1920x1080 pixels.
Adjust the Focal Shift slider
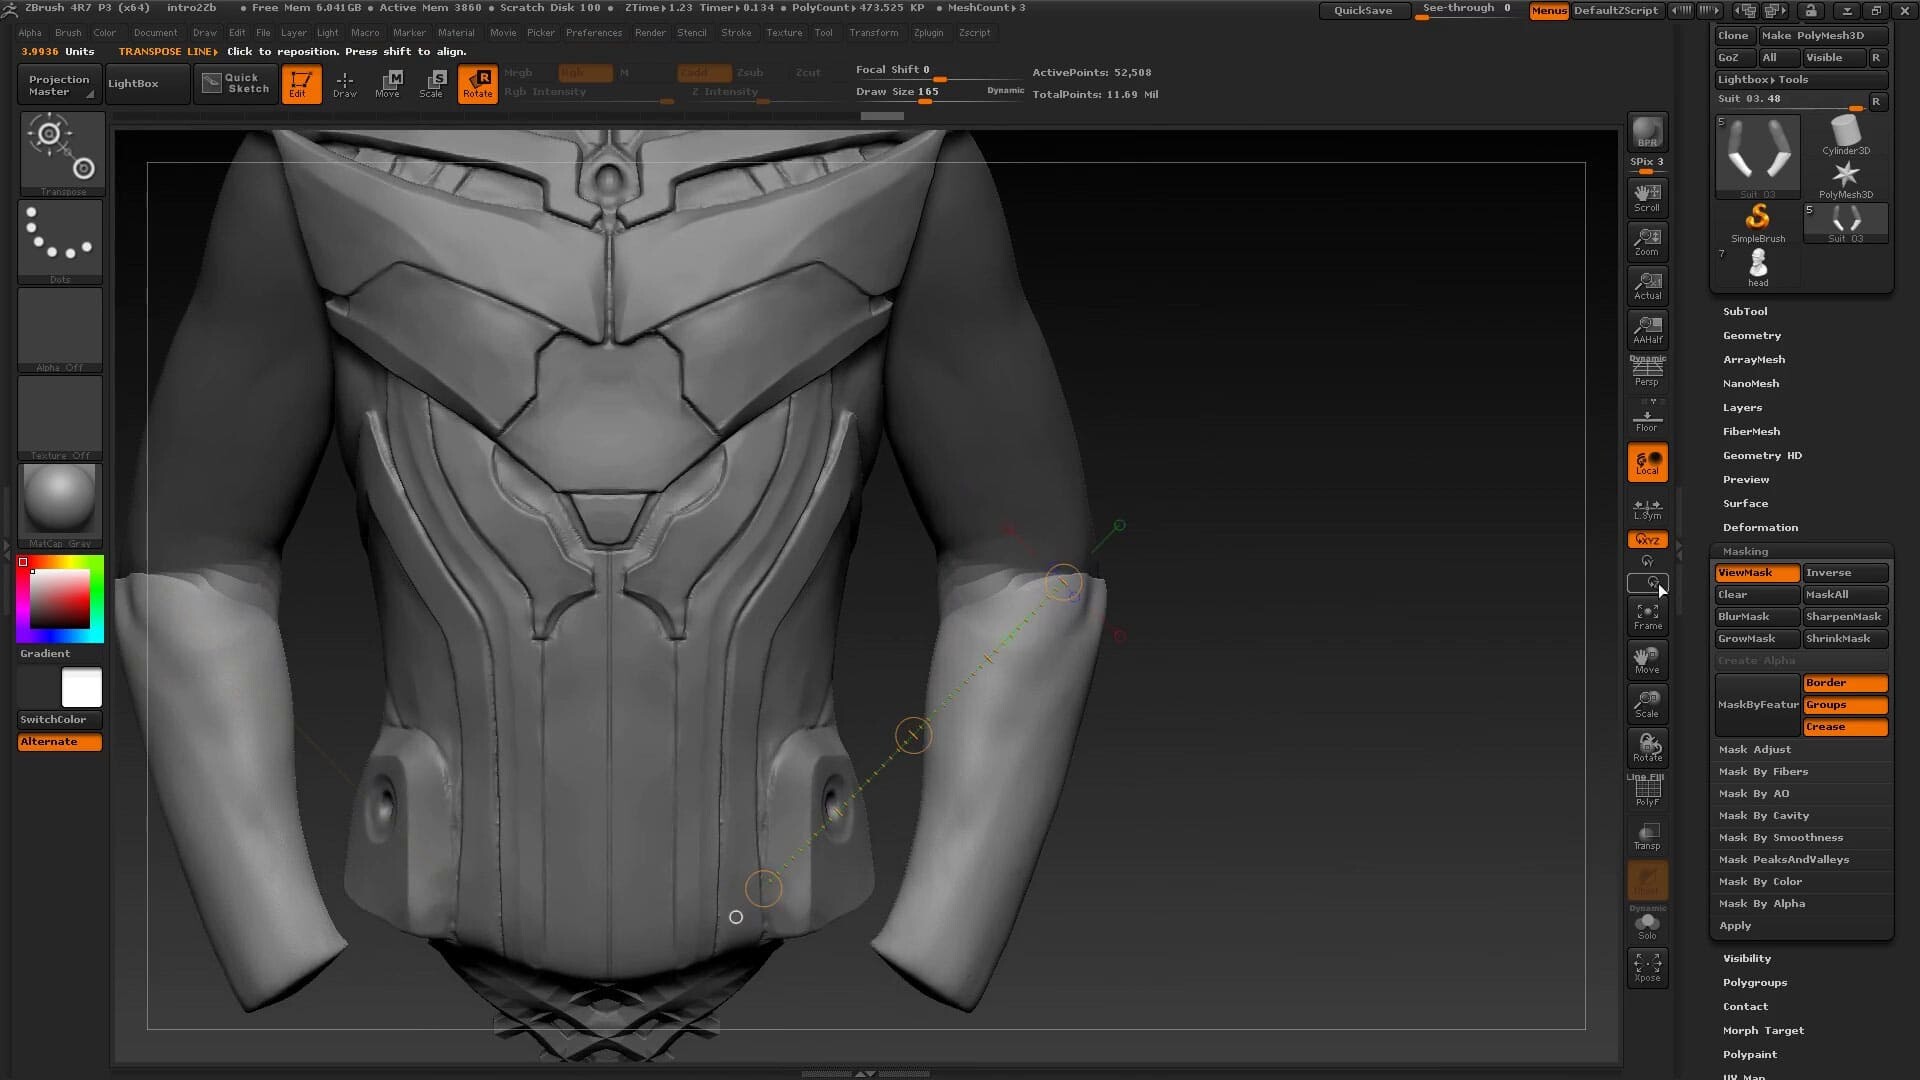tap(940, 71)
